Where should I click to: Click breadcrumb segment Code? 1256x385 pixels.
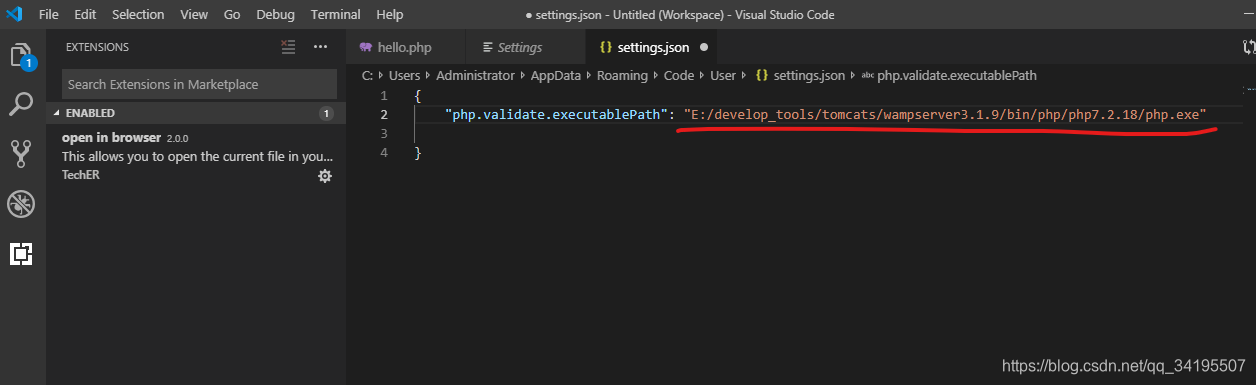pyautogui.click(x=679, y=75)
